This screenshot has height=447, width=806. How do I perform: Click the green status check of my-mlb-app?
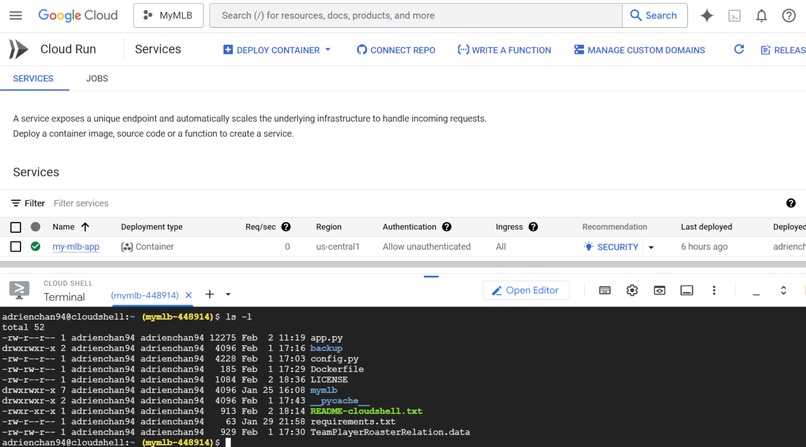coord(35,247)
